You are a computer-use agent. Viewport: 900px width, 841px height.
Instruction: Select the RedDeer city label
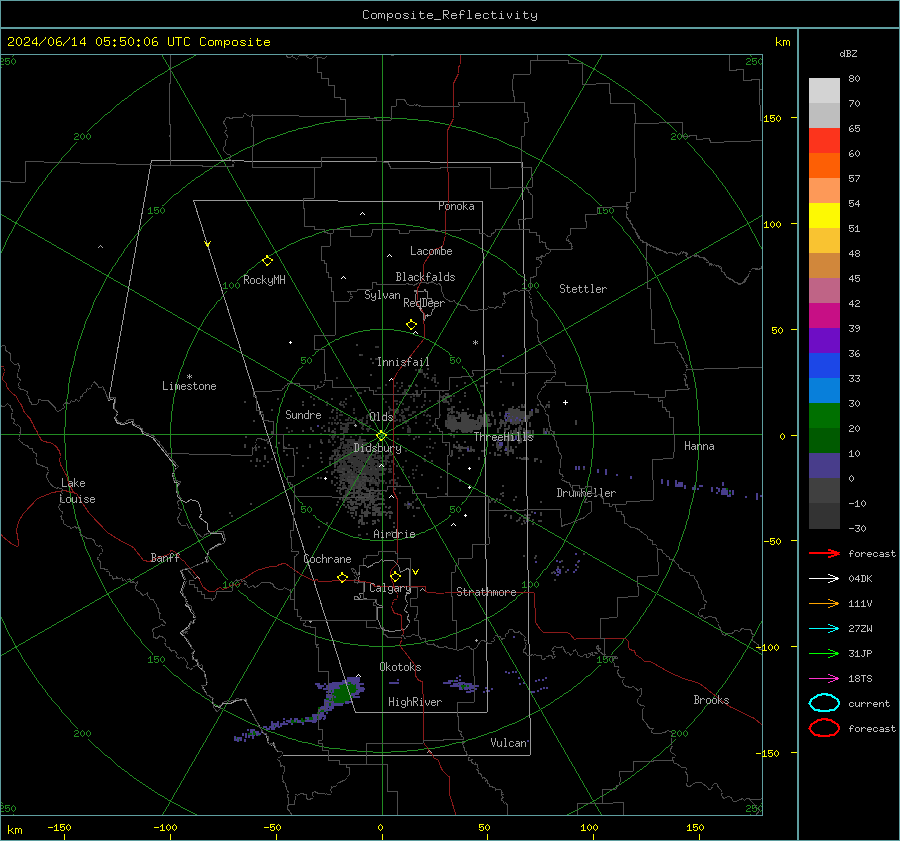pos(424,303)
